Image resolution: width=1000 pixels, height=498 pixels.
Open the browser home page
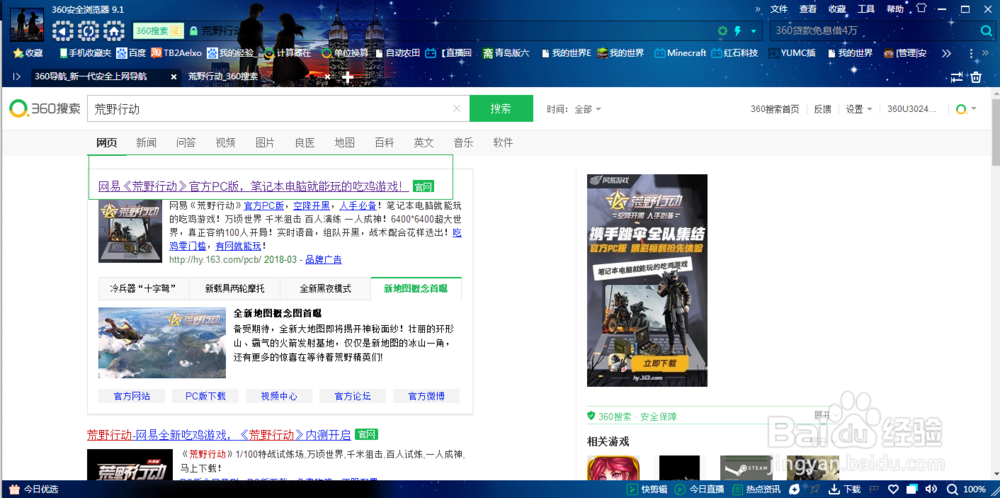click(114, 31)
